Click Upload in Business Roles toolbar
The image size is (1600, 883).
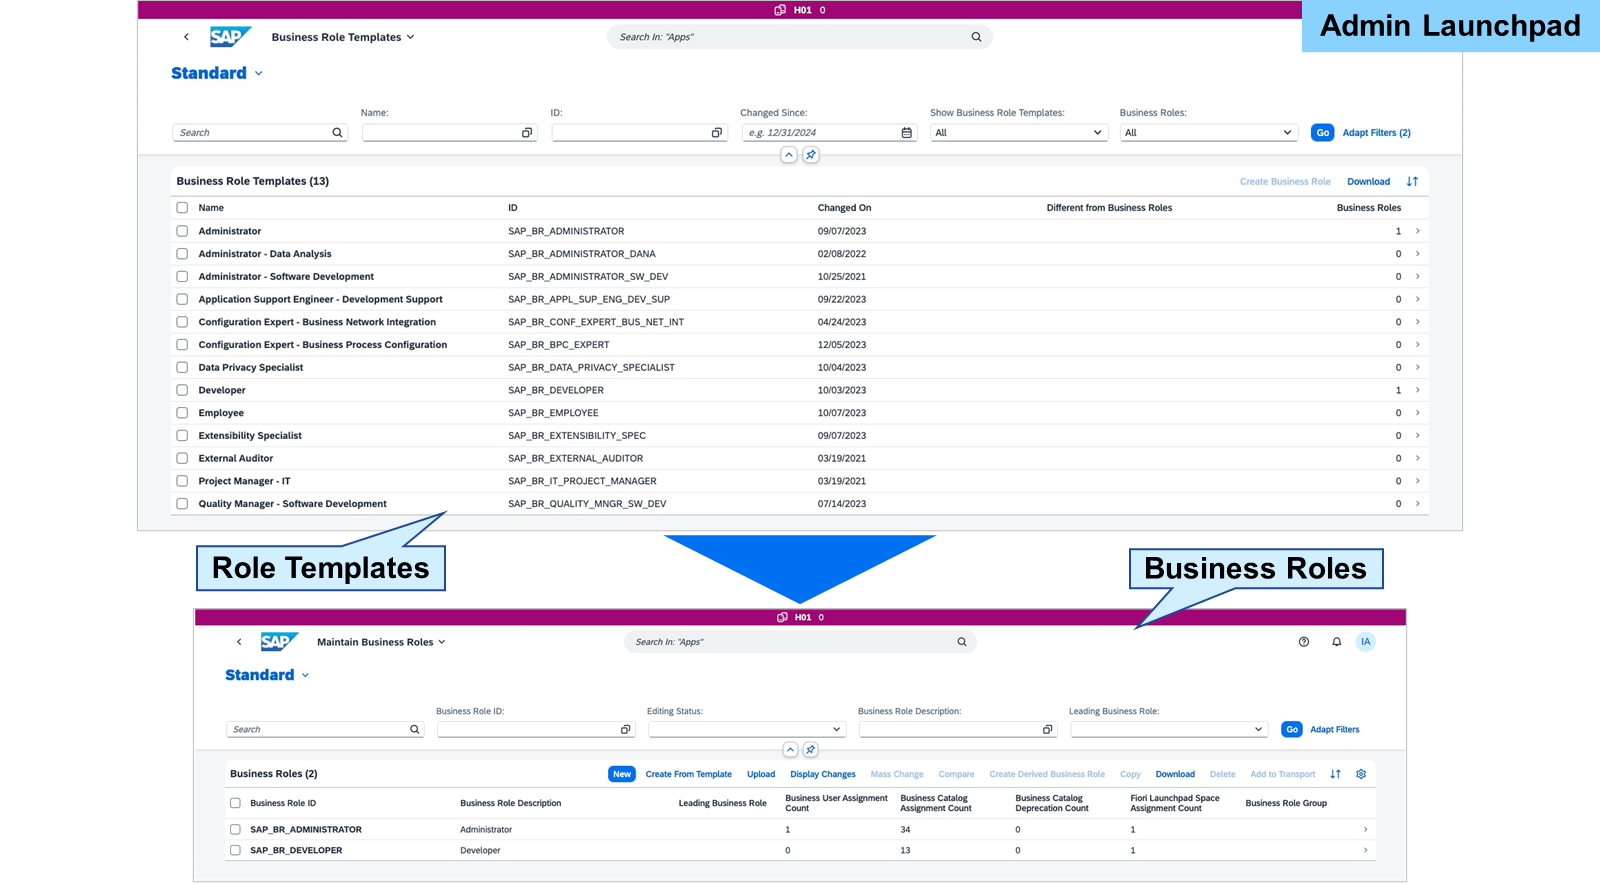pyautogui.click(x=761, y=775)
